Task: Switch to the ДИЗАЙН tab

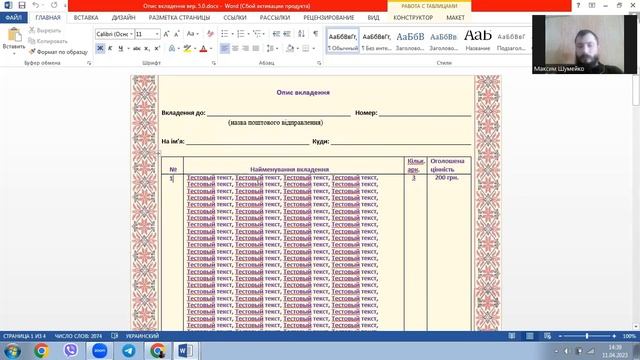Action: click(x=123, y=18)
